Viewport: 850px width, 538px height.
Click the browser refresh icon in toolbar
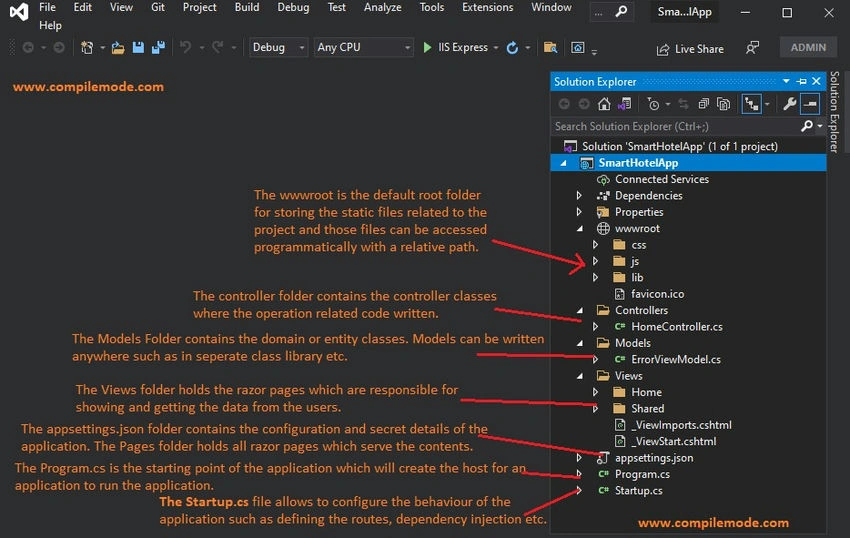[512, 48]
